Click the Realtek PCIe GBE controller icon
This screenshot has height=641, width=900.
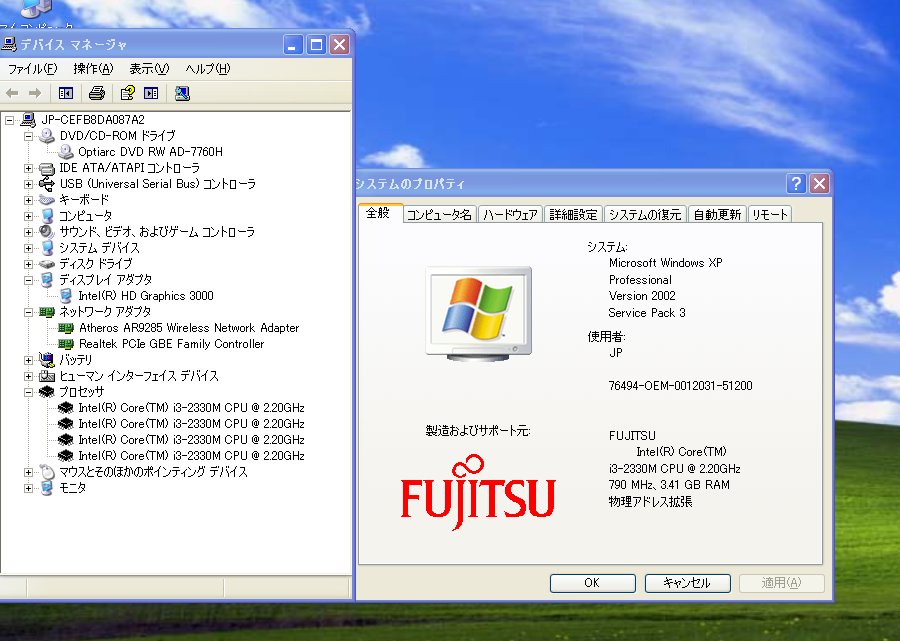tap(66, 344)
